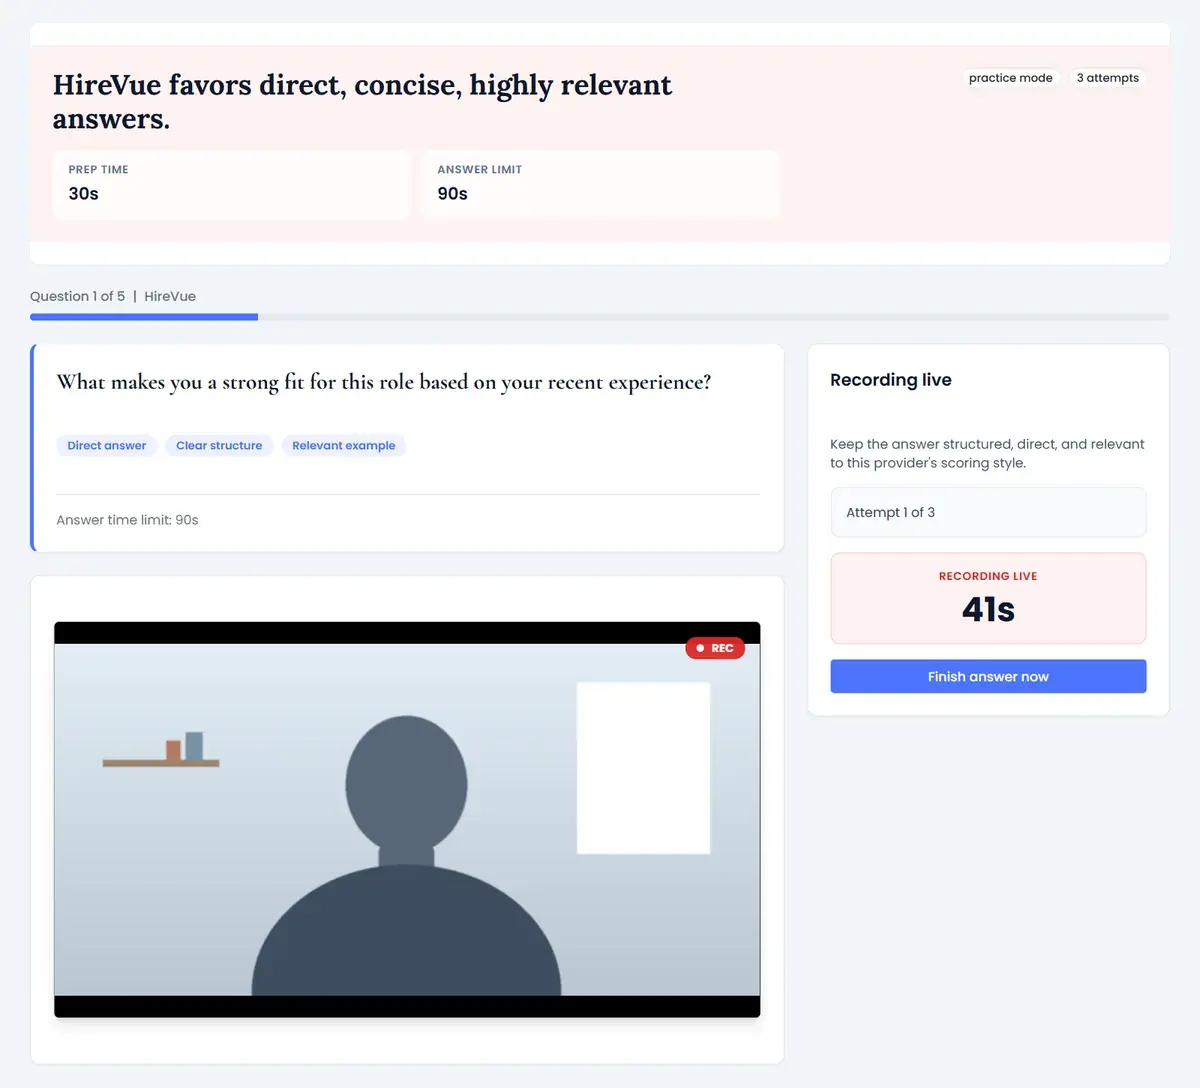This screenshot has width=1200, height=1088.
Task: Click the Answer time limit: 90s text
Action: [x=127, y=520]
